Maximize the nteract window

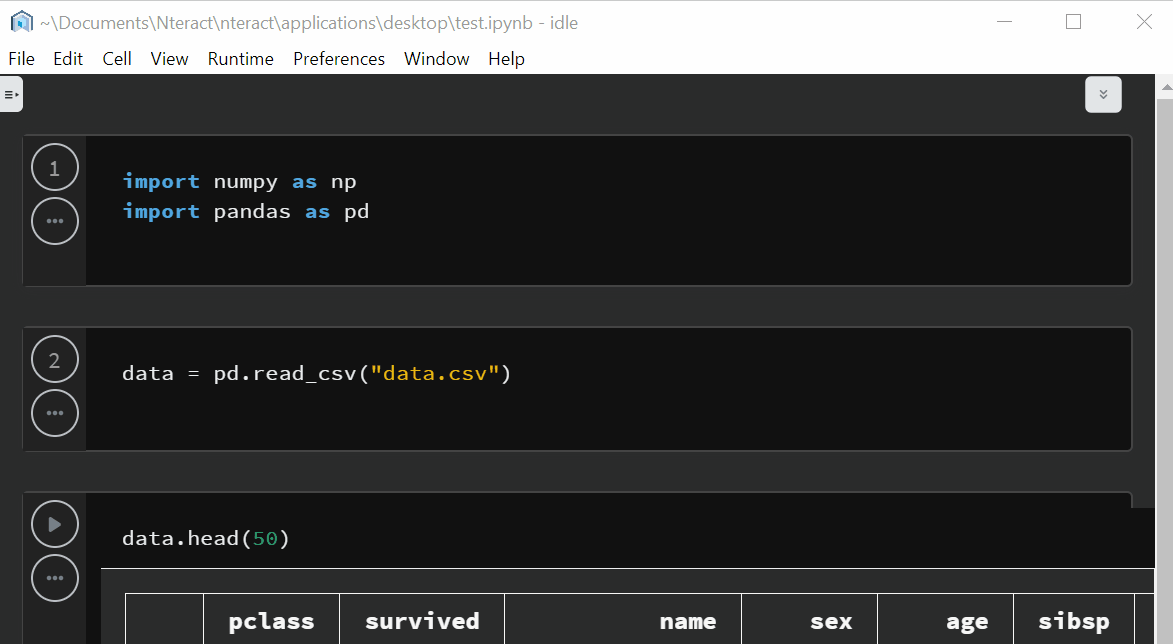[1074, 22]
